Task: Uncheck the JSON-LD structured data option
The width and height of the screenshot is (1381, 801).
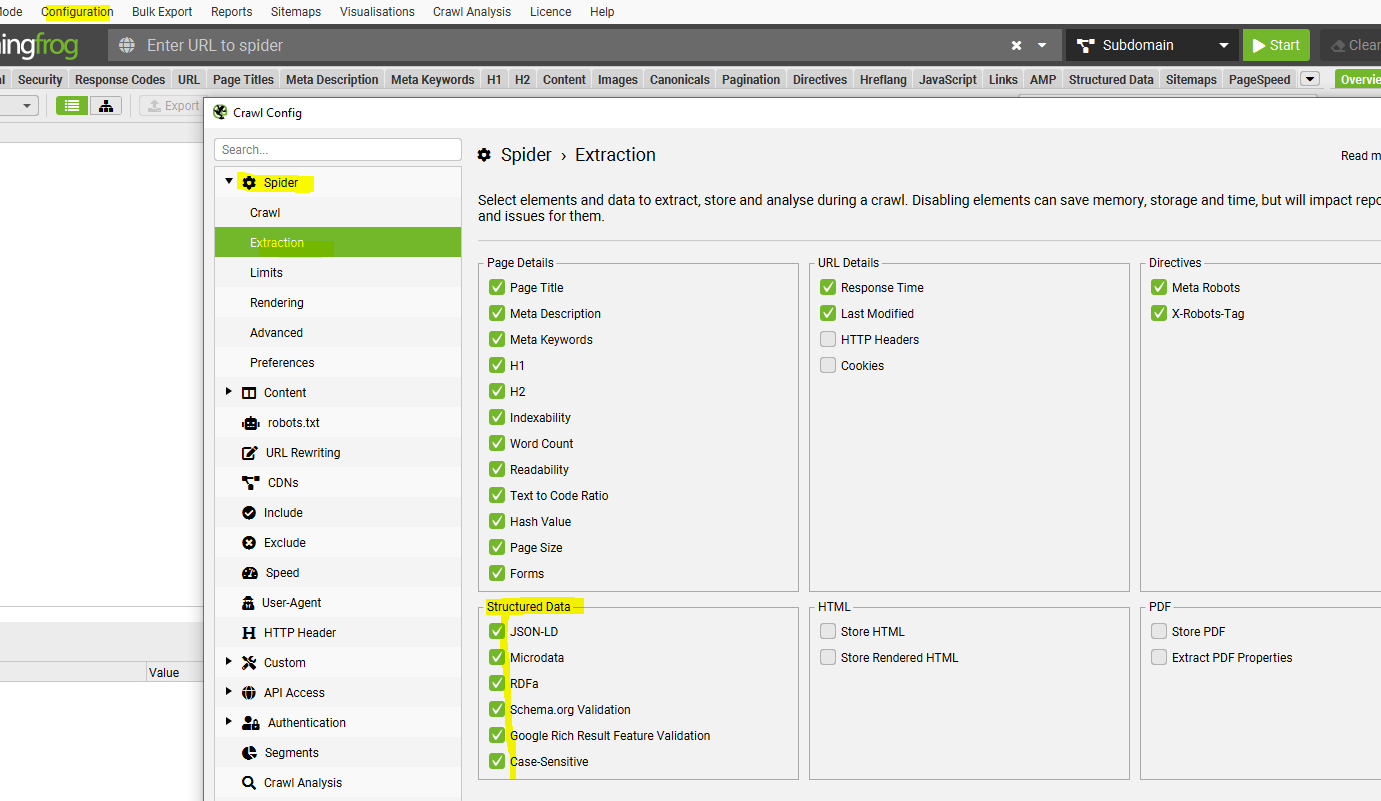Action: [x=497, y=631]
